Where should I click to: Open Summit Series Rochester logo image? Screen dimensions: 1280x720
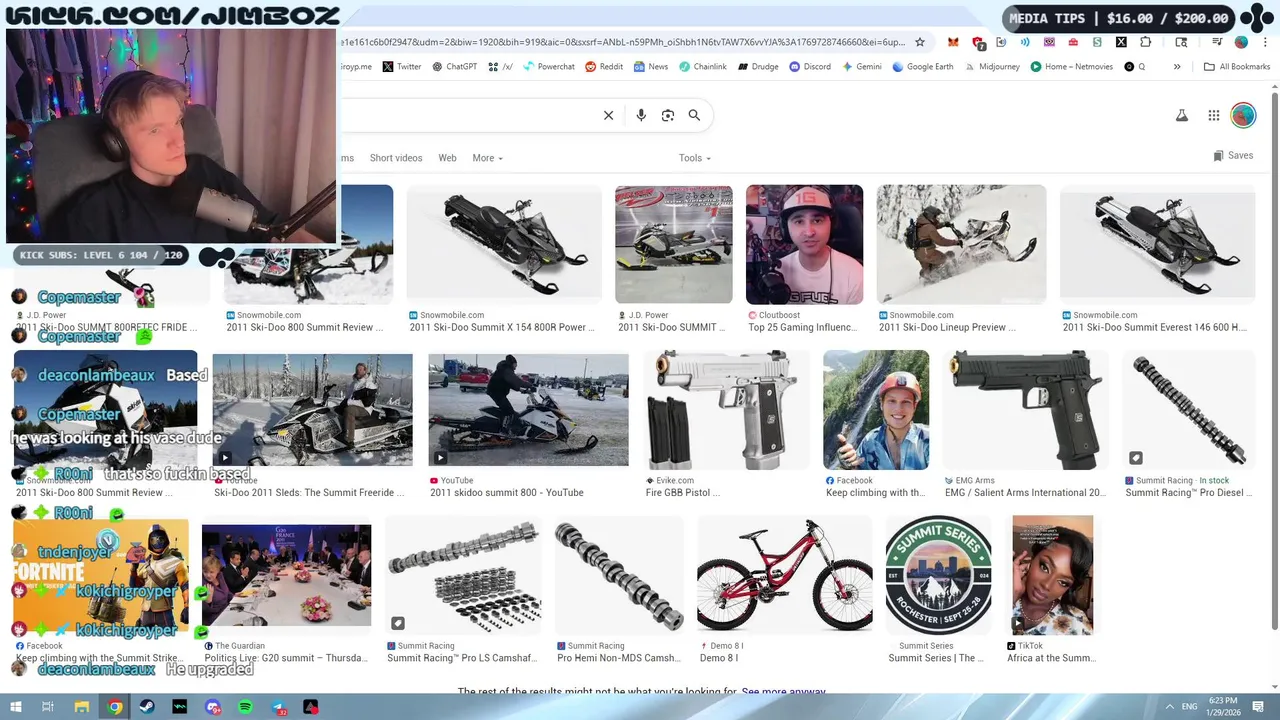[x=938, y=575]
